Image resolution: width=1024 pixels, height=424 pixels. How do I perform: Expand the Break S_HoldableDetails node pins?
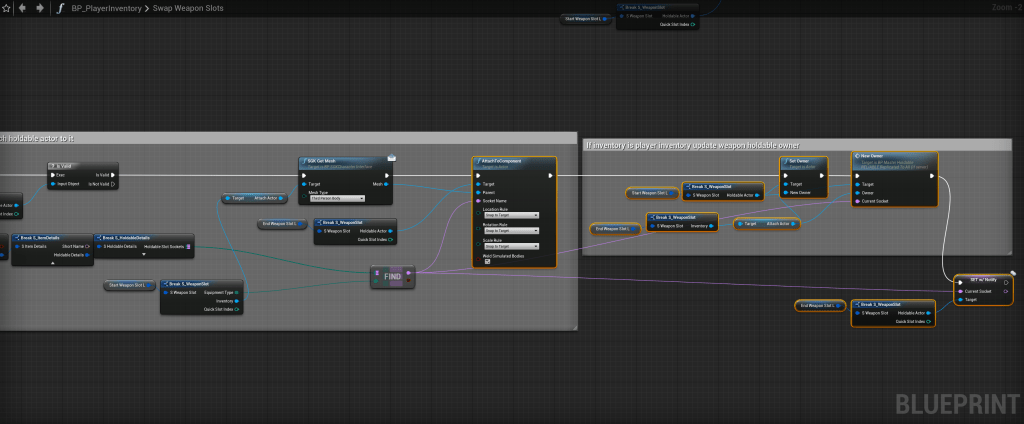click(x=144, y=255)
